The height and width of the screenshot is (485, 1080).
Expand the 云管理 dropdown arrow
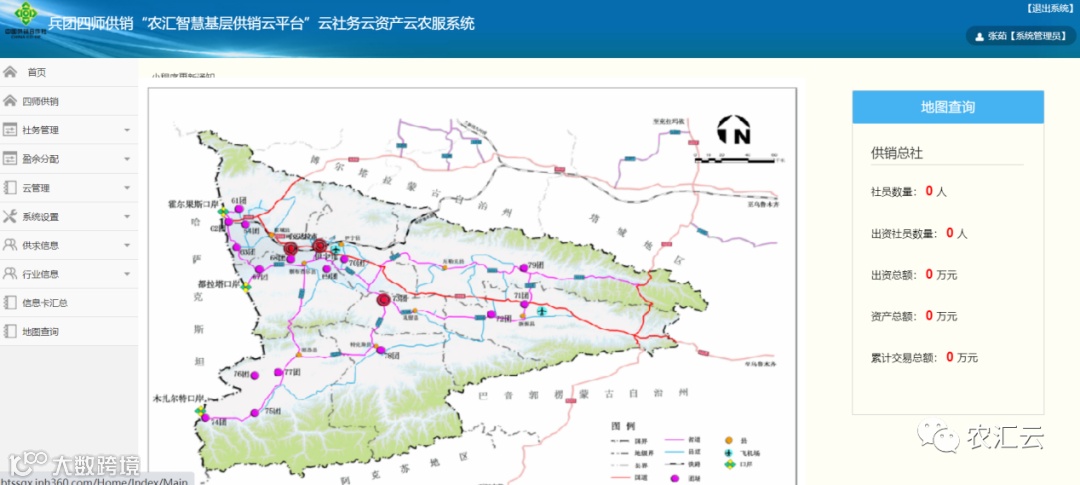click(x=127, y=188)
